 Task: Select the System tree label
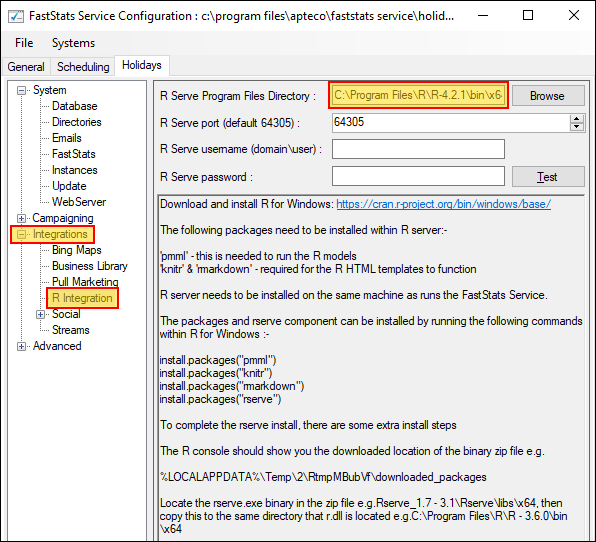(49, 90)
